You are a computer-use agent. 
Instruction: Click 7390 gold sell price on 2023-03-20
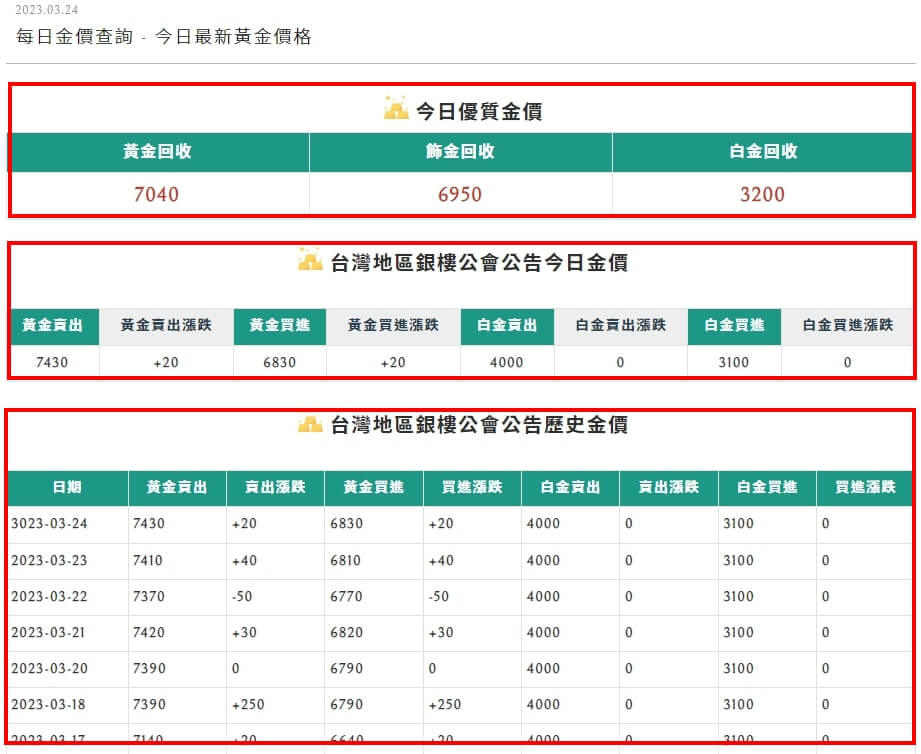tap(149, 668)
